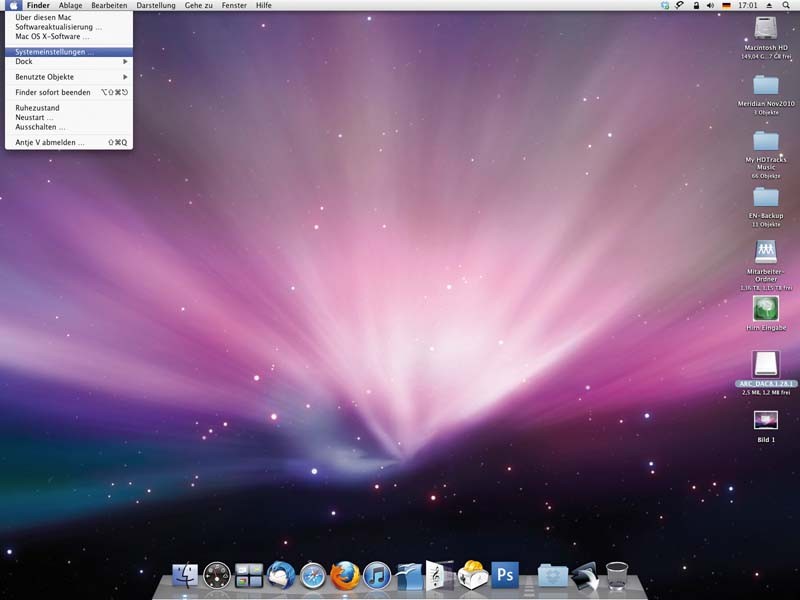Open the Fenster menu

click(234, 5)
